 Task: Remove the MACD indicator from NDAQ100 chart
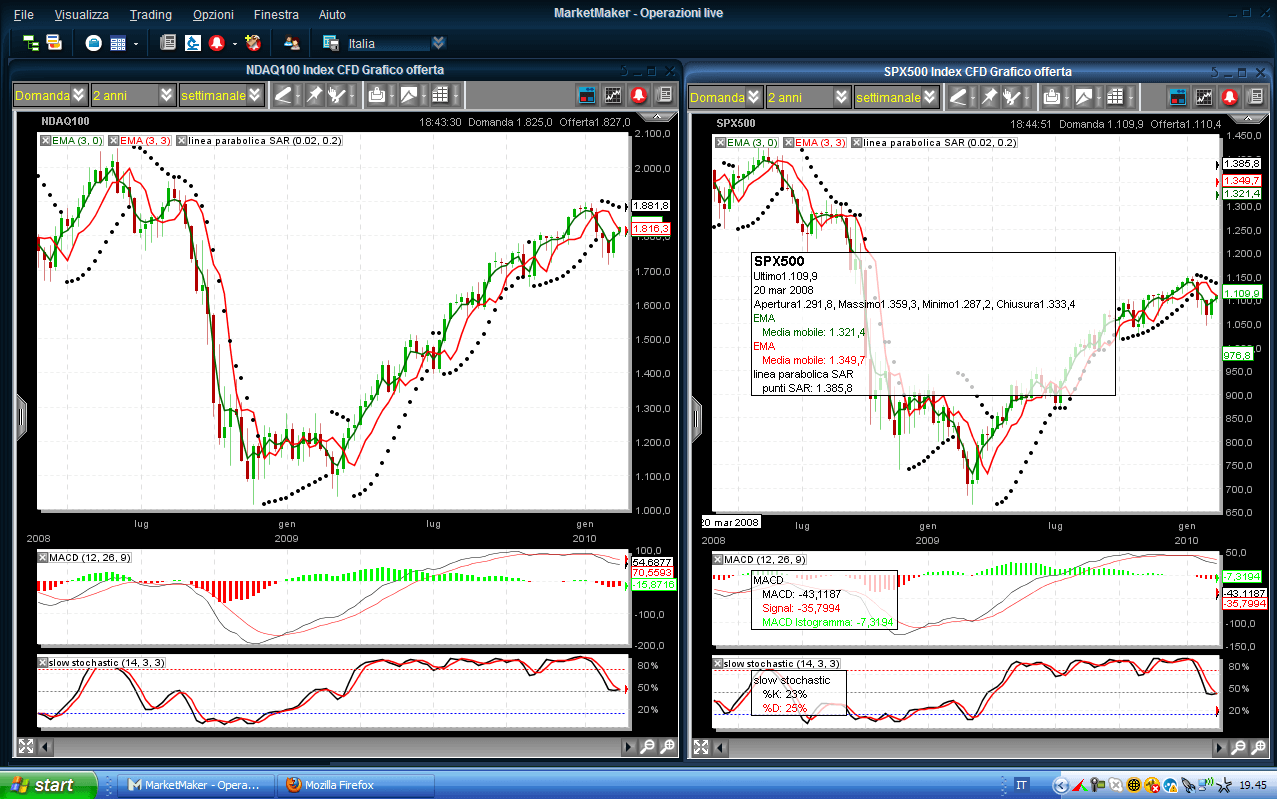(x=43, y=557)
